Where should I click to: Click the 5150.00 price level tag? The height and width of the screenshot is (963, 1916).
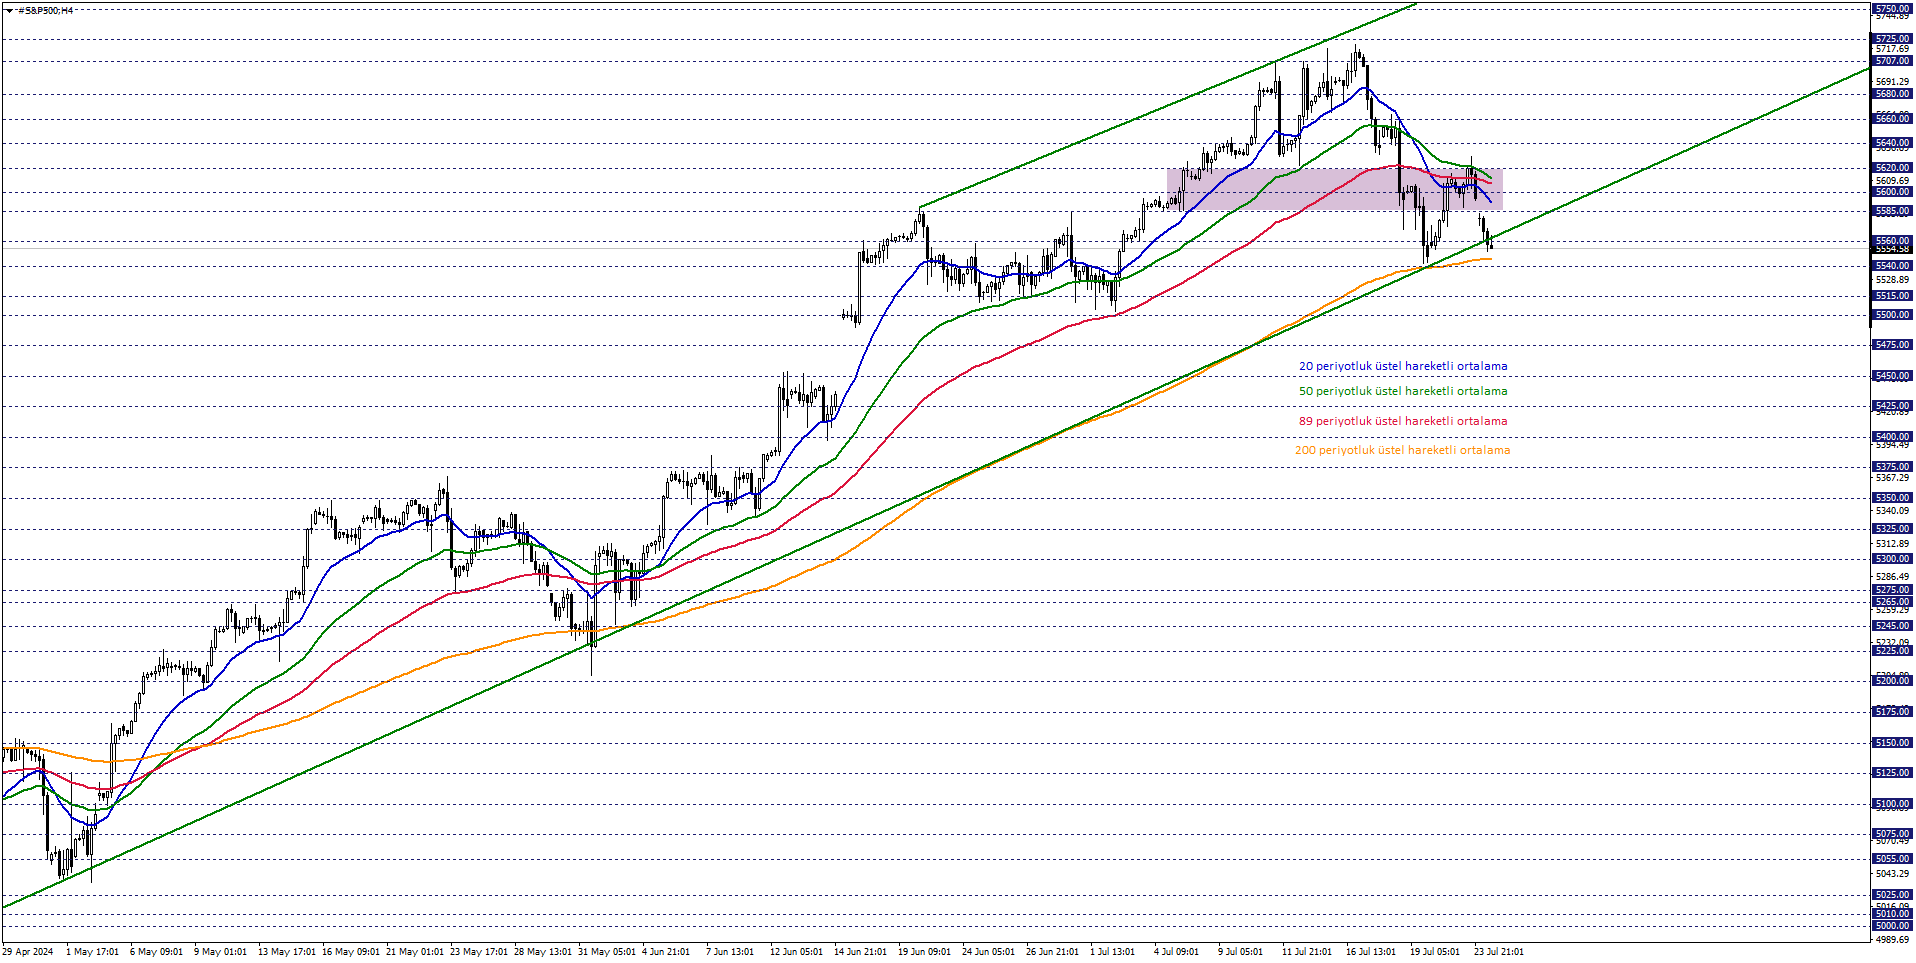[1891, 743]
